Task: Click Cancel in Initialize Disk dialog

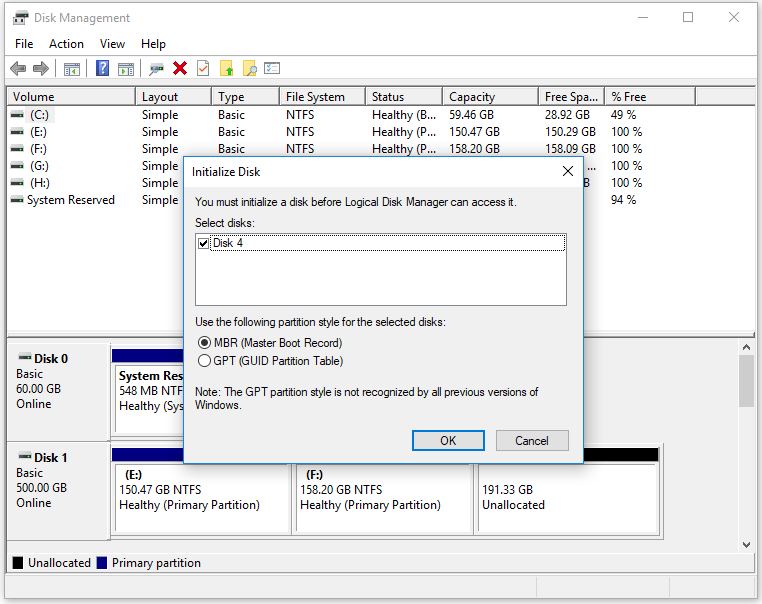Action: click(532, 441)
